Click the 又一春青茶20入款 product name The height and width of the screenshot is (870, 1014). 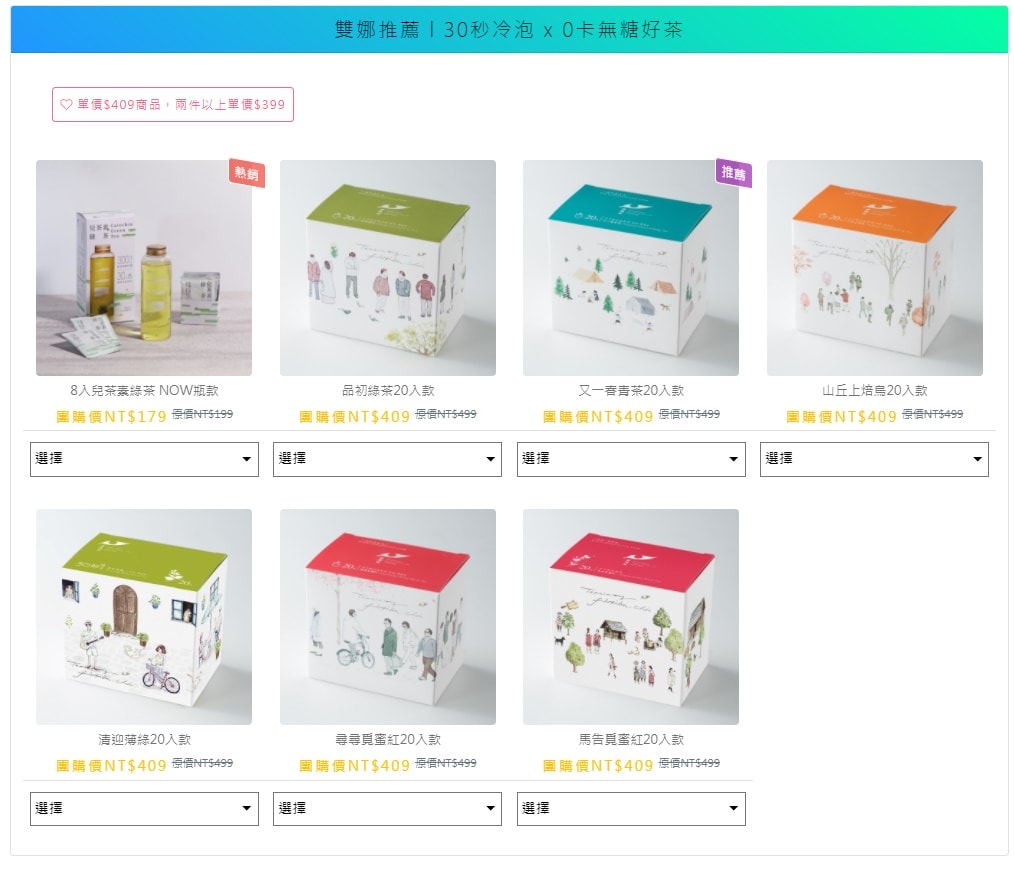click(631, 391)
